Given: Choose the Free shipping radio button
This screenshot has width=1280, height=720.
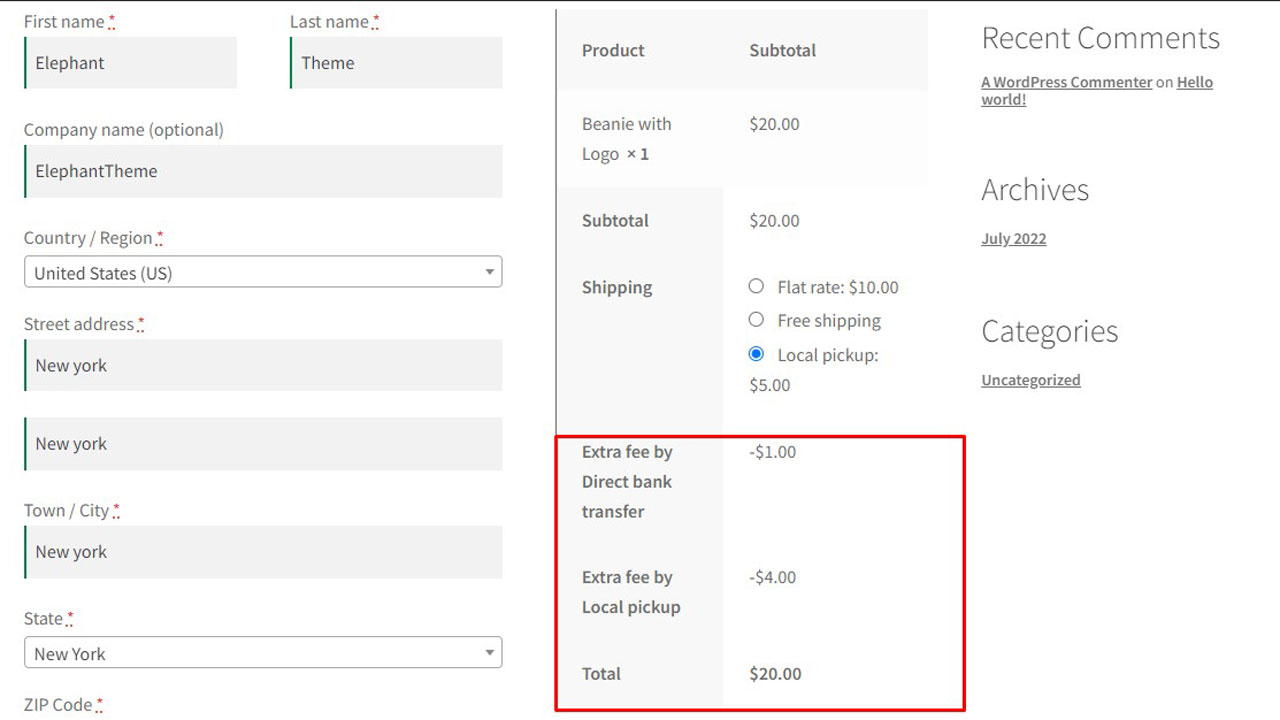Looking at the screenshot, I should click(x=756, y=320).
